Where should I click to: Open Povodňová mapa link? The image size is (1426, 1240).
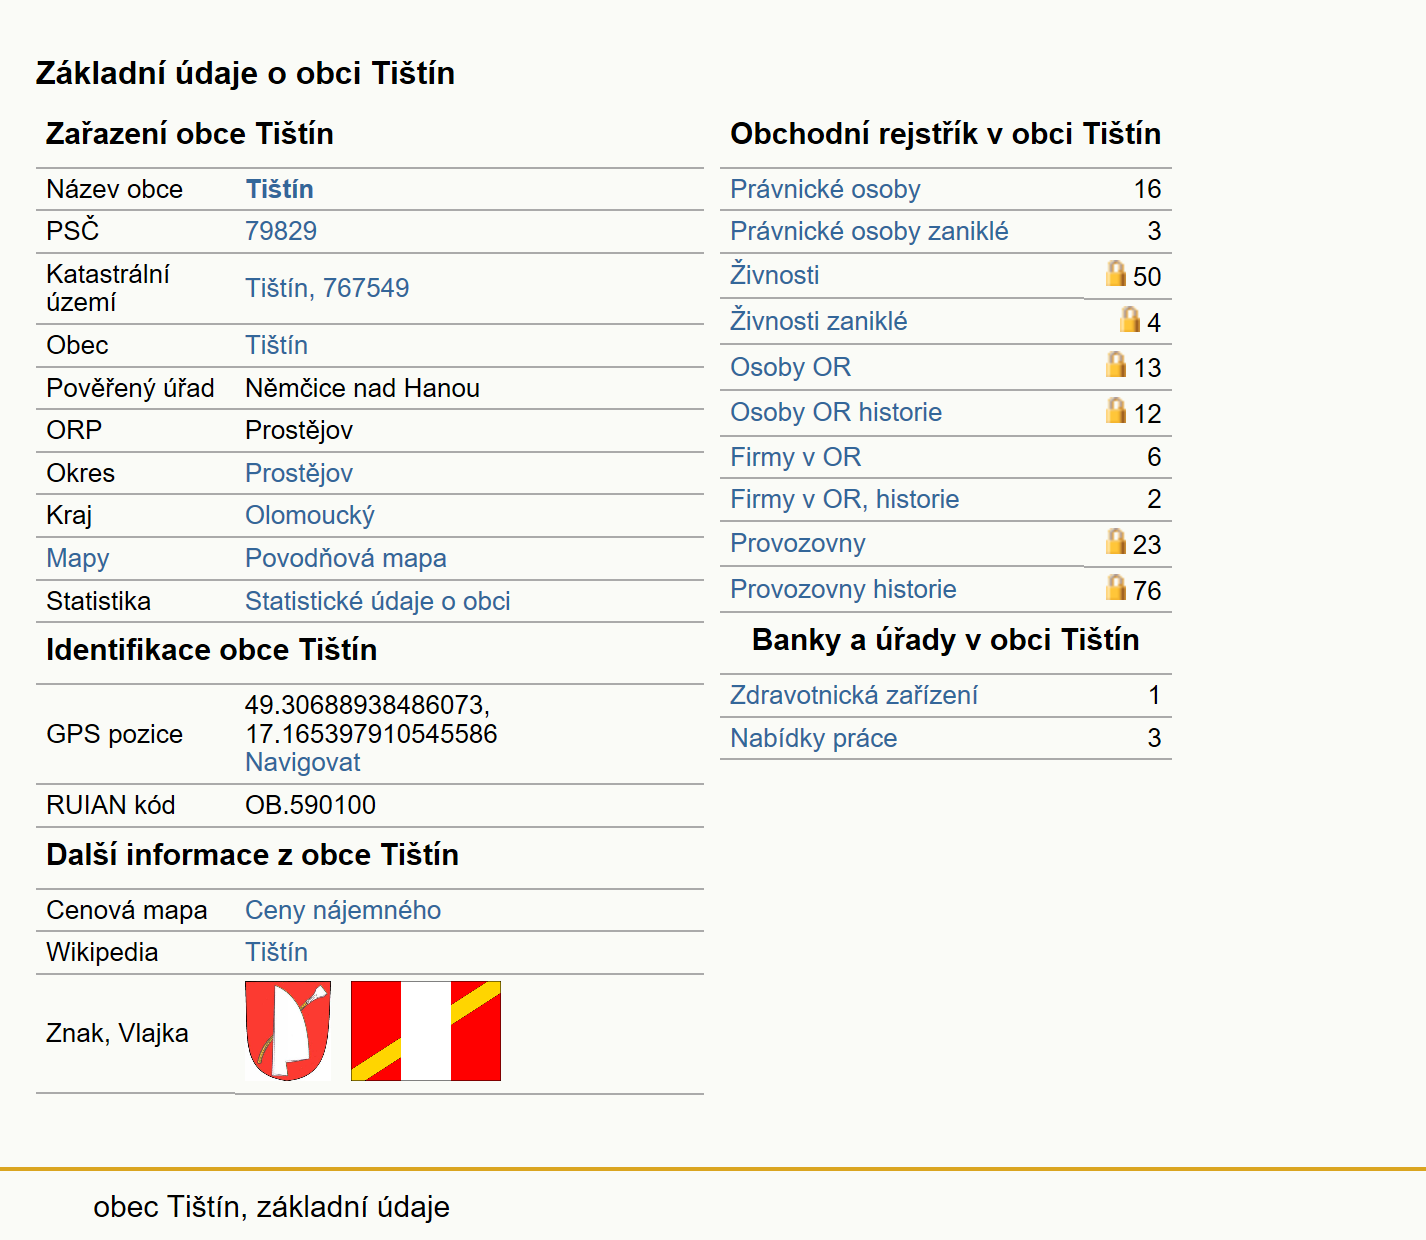tap(346, 558)
